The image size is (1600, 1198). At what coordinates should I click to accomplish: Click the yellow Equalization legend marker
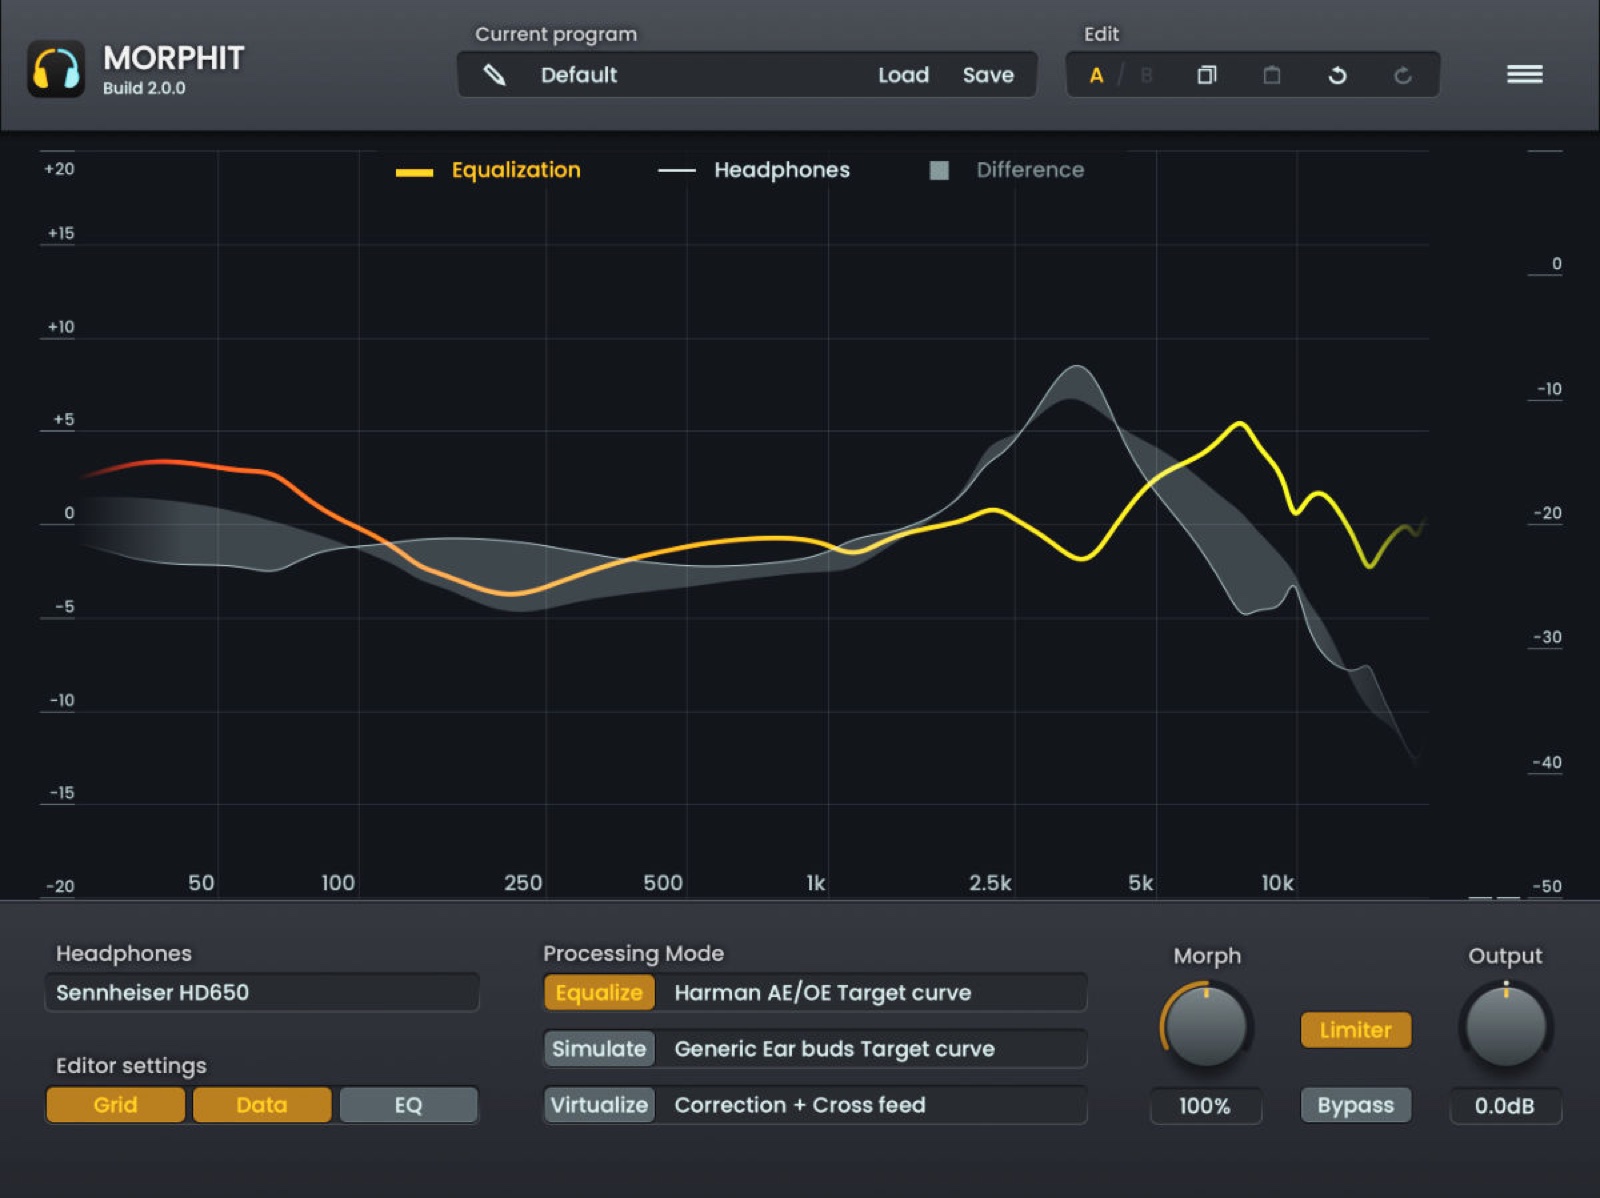click(414, 172)
